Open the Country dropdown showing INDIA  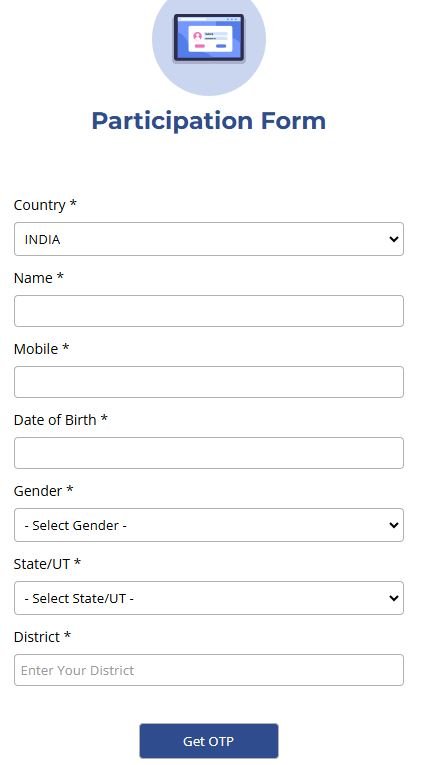tap(209, 239)
